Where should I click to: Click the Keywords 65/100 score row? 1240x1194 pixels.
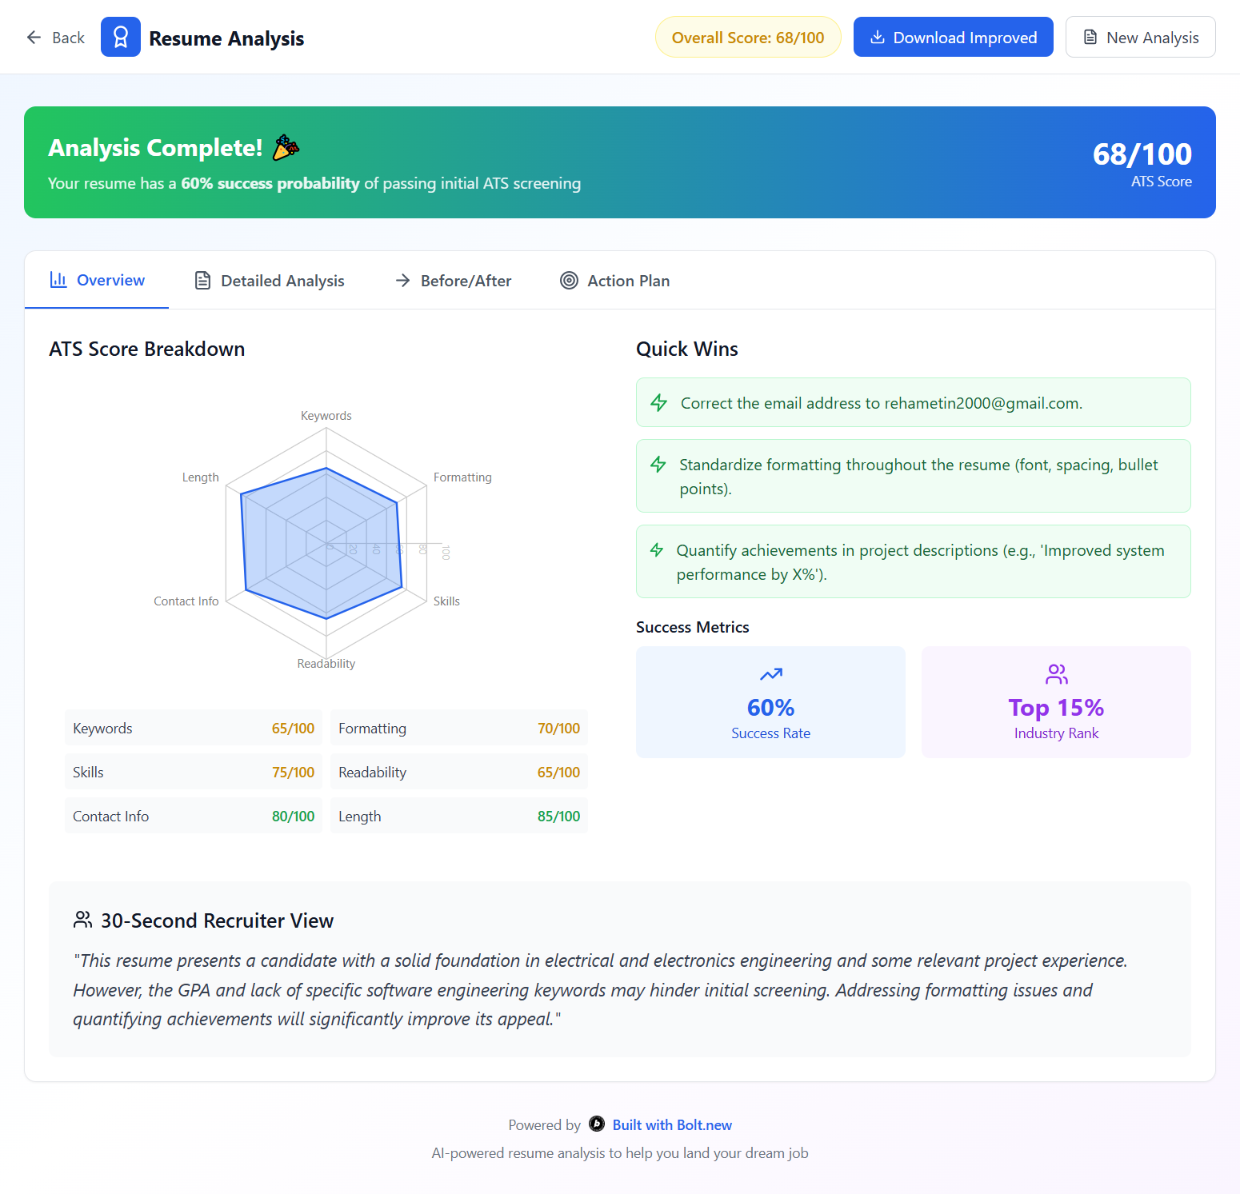(193, 728)
